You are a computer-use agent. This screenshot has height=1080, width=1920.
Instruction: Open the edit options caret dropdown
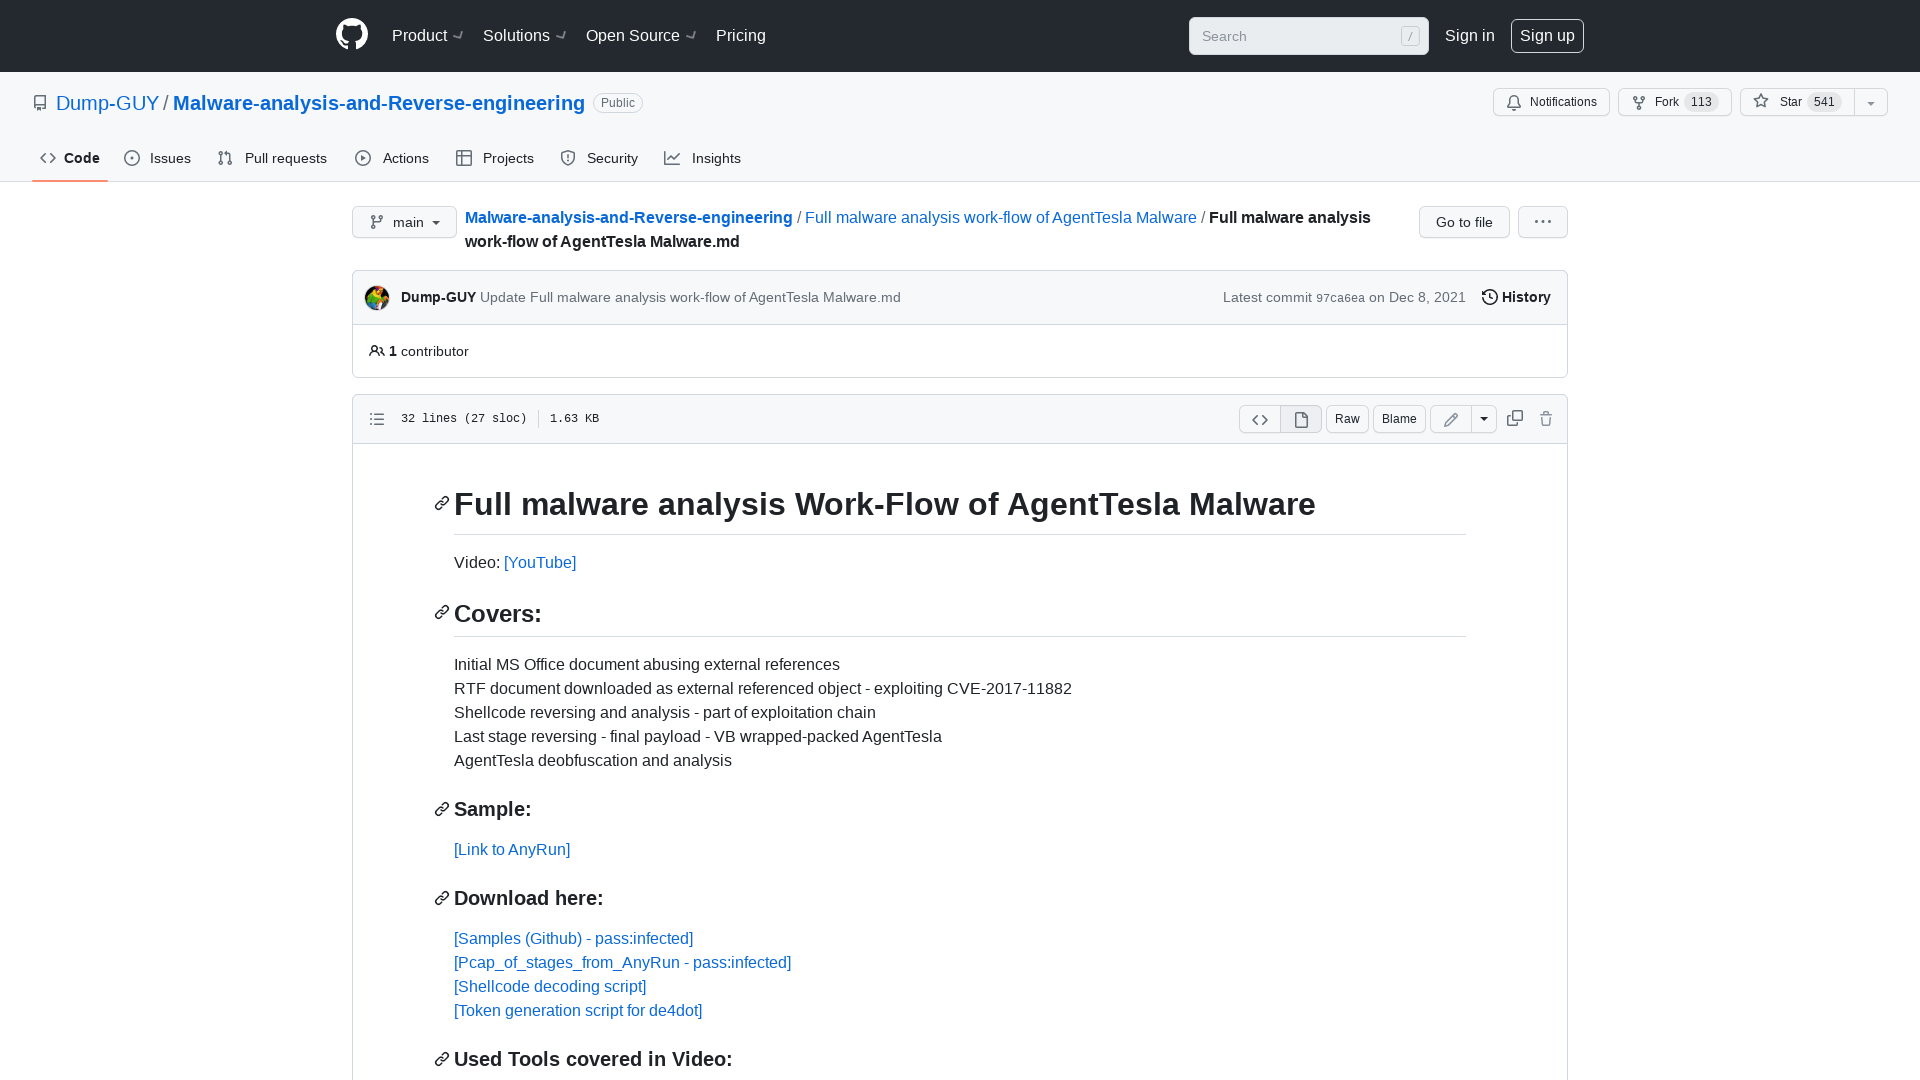coord(1484,419)
